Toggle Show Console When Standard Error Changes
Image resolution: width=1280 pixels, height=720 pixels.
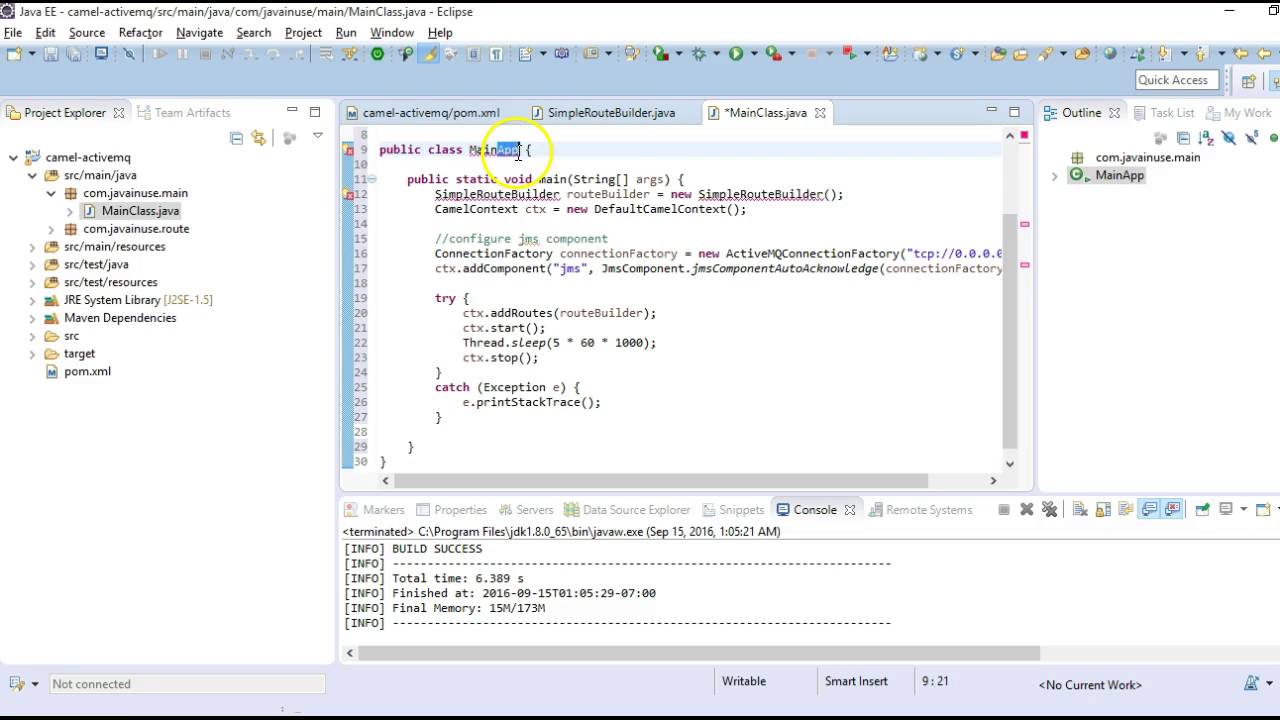1172,510
